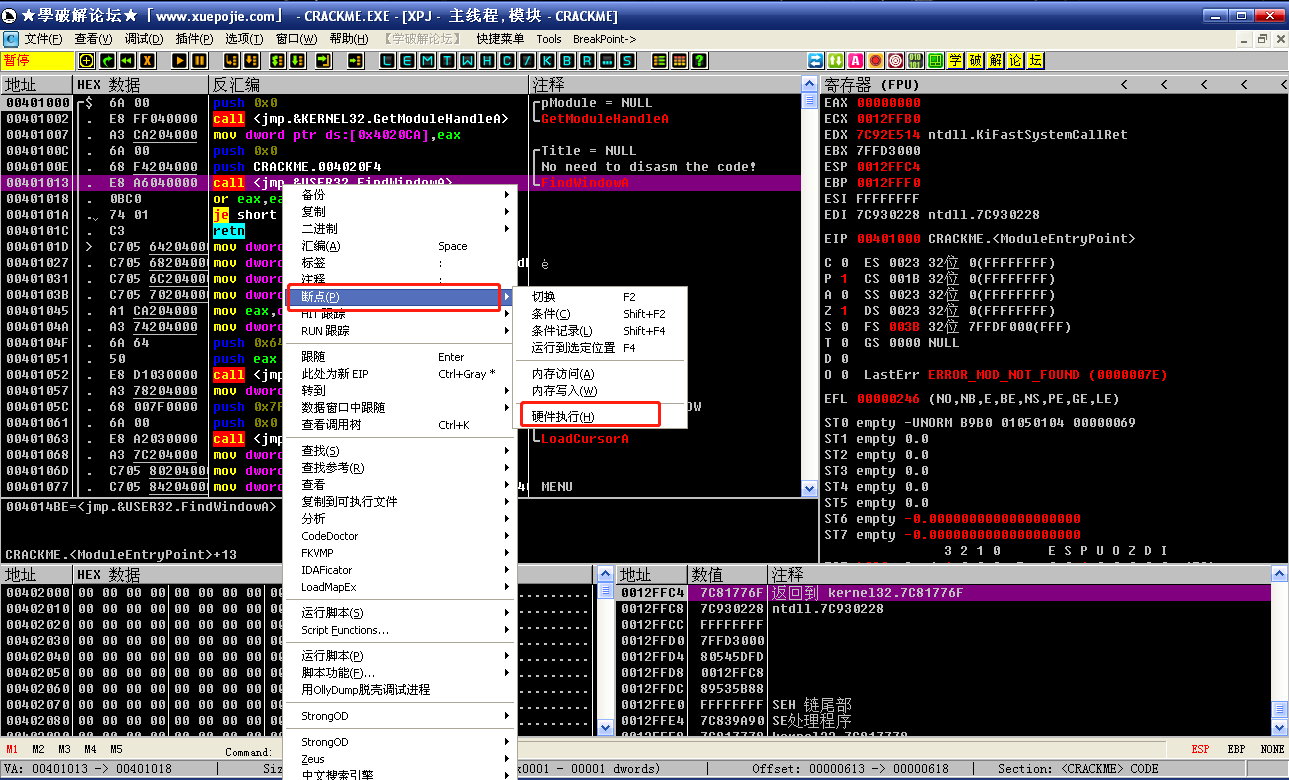The image size is (1289, 780).
Task: Open the 文件(F) menu
Action: pos(43,39)
